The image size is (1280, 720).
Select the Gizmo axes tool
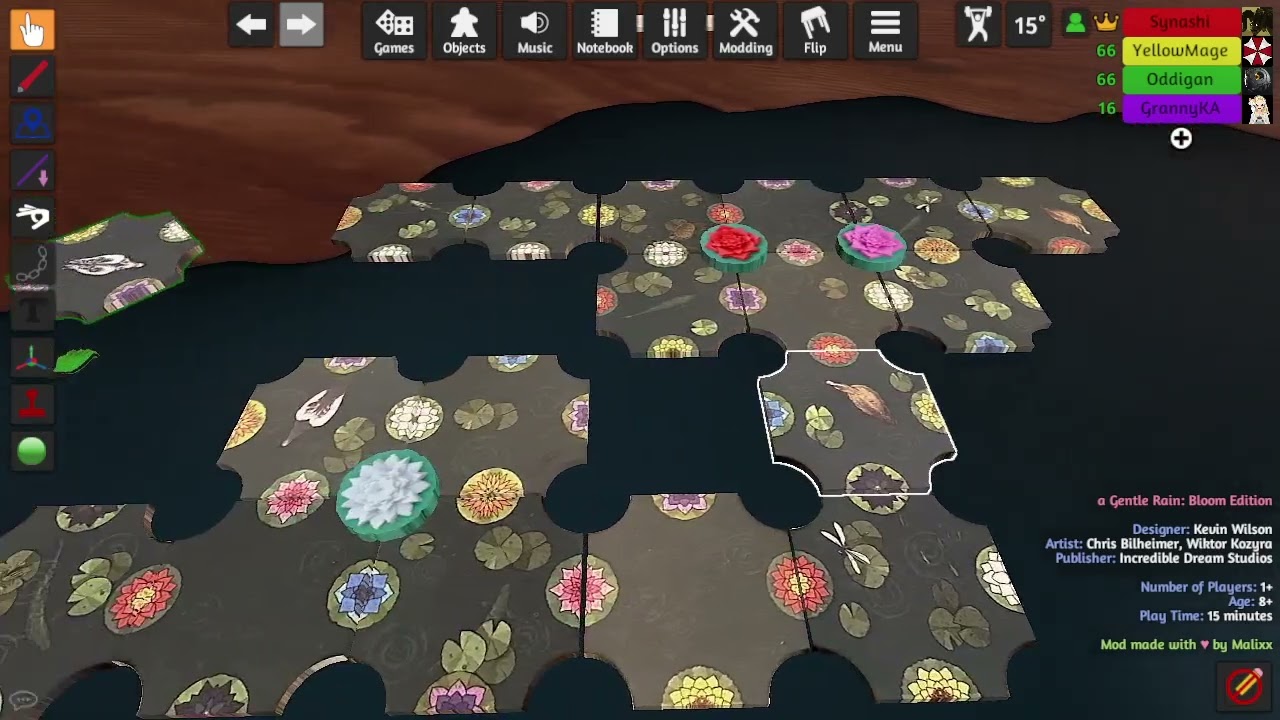(x=32, y=358)
